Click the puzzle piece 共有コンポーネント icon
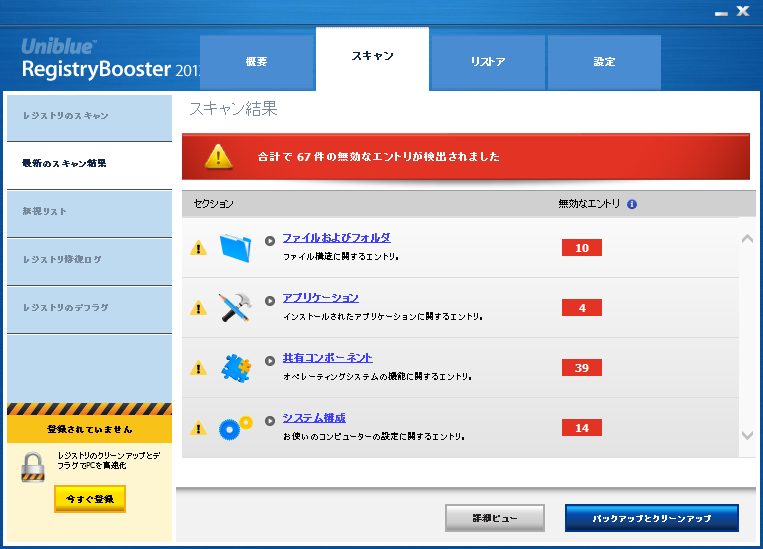 pyautogui.click(x=235, y=367)
